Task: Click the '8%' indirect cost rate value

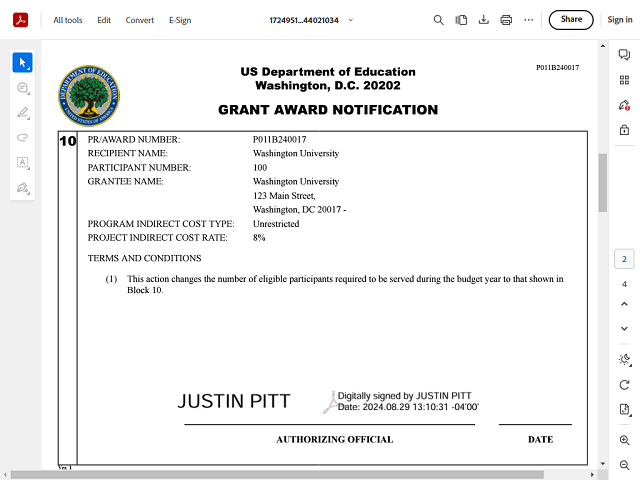Action: click(x=259, y=238)
